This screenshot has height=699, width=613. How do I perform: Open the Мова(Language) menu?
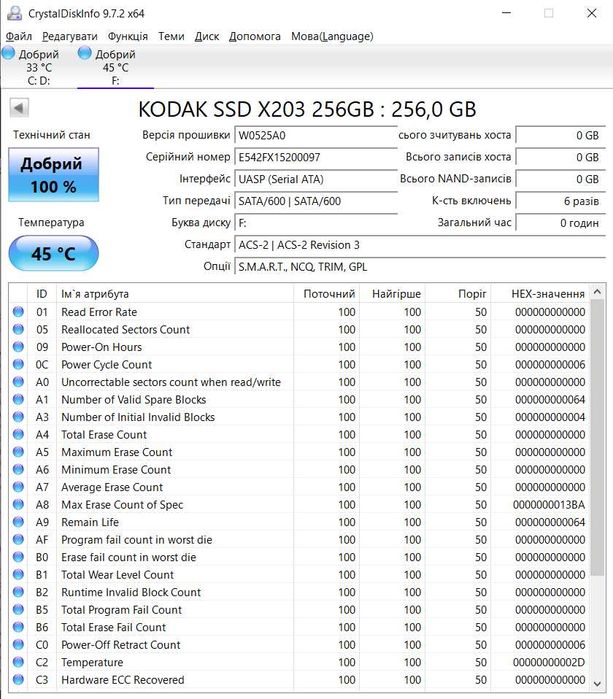pyautogui.click(x=332, y=36)
